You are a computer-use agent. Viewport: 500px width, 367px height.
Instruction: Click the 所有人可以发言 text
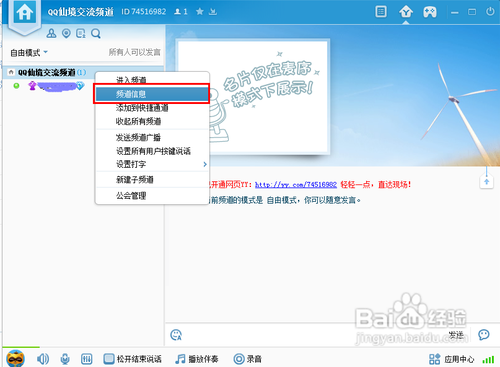point(135,52)
